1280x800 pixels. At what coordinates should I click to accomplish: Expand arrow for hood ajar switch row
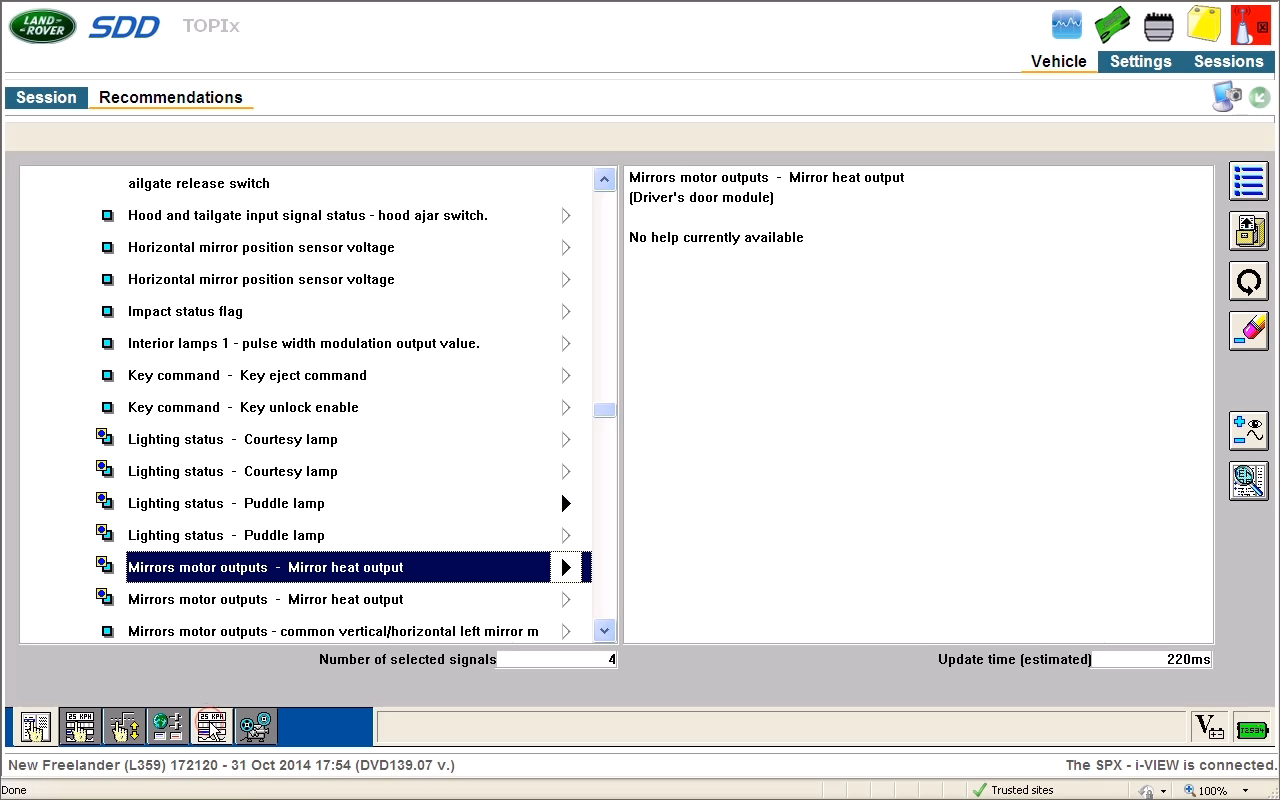tap(566, 215)
